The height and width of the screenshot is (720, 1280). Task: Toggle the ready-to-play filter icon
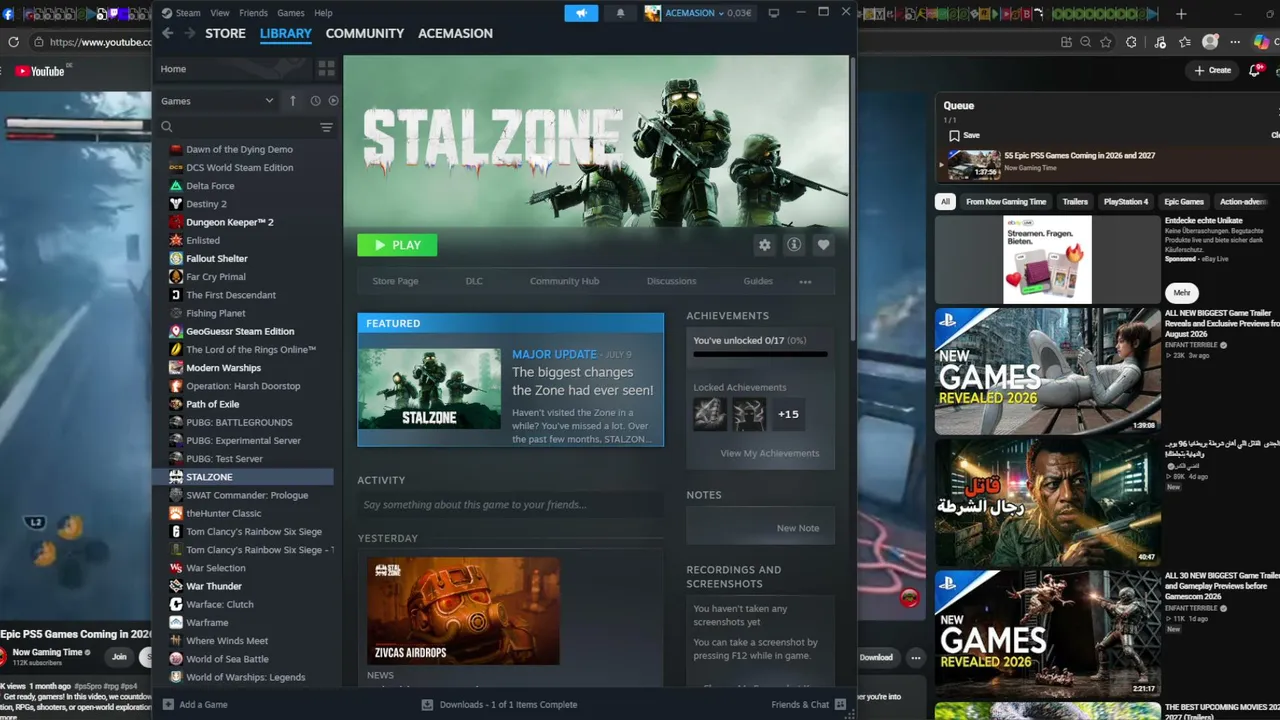(x=333, y=101)
